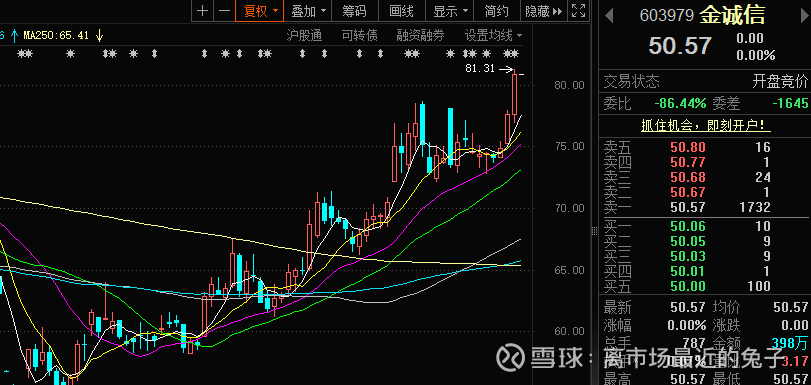Select the 筹码 toolbar tab
This screenshot has height=385, width=811.
355,11
